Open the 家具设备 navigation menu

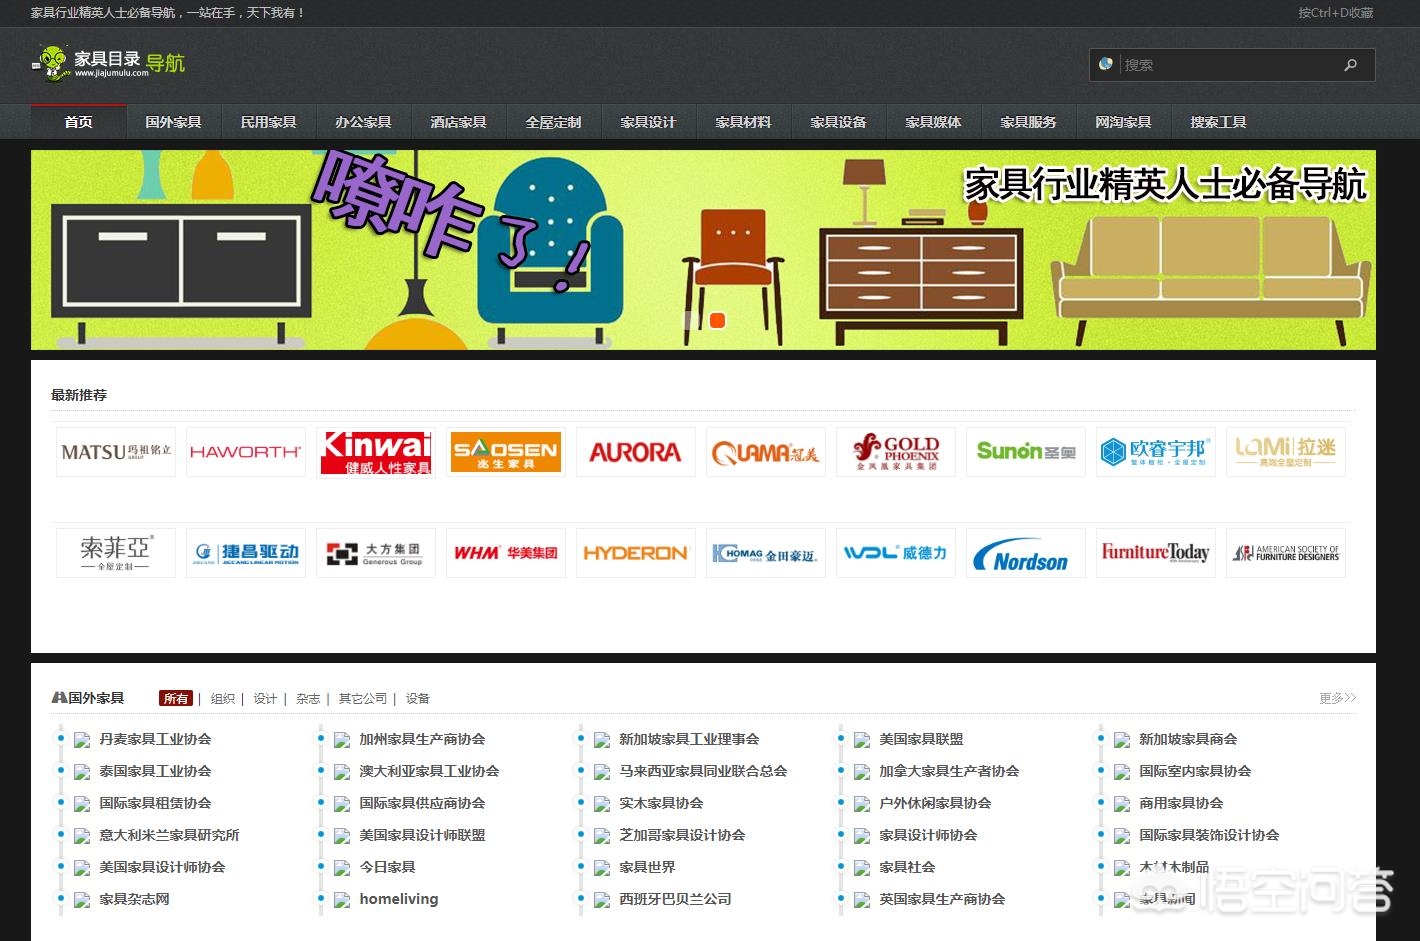[x=838, y=122]
